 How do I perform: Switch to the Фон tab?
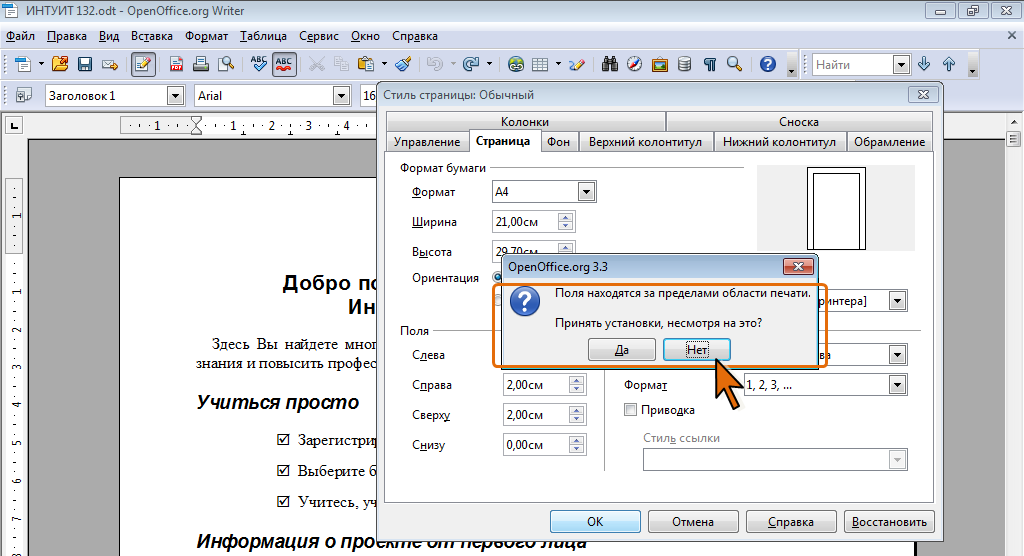point(558,142)
